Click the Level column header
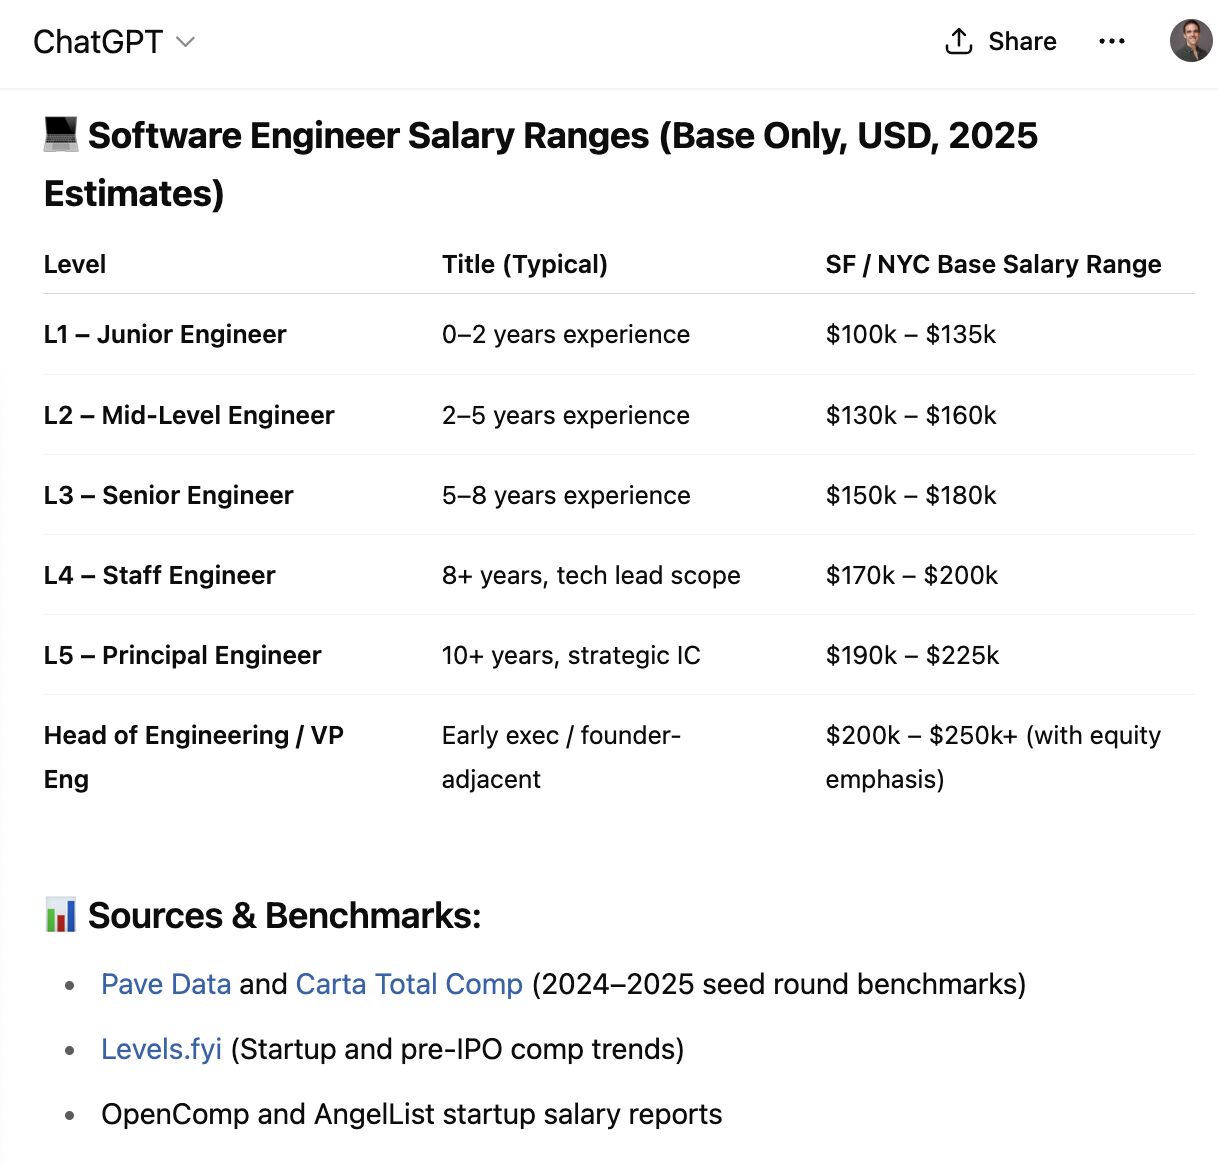This screenshot has width=1218, height=1166. click(75, 264)
